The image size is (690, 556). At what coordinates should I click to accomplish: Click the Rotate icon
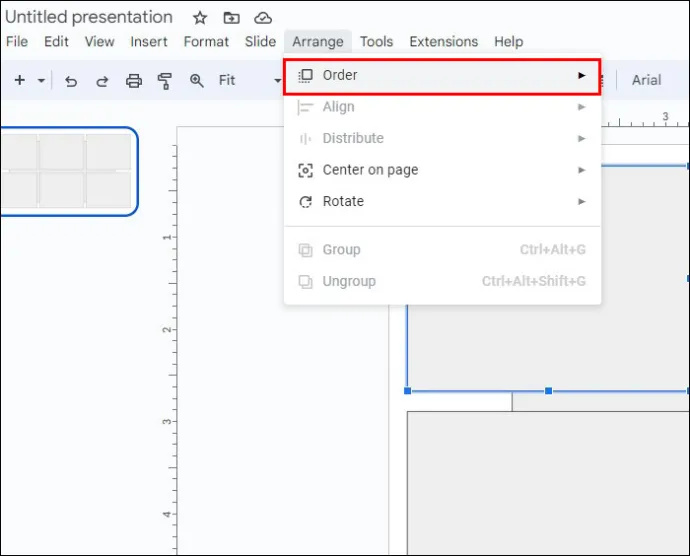pyautogui.click(x=305, y=202)
